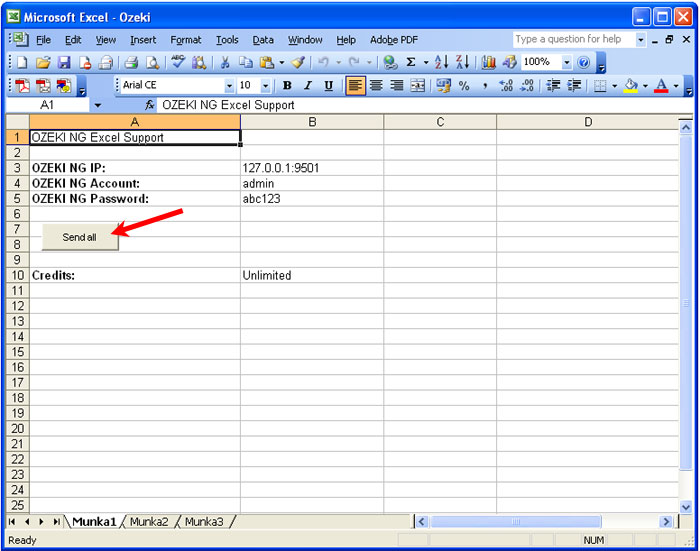This screenshot has width=700, height=551.
Task: Click the New workbook icon
Action: click(x=21, y=63)
